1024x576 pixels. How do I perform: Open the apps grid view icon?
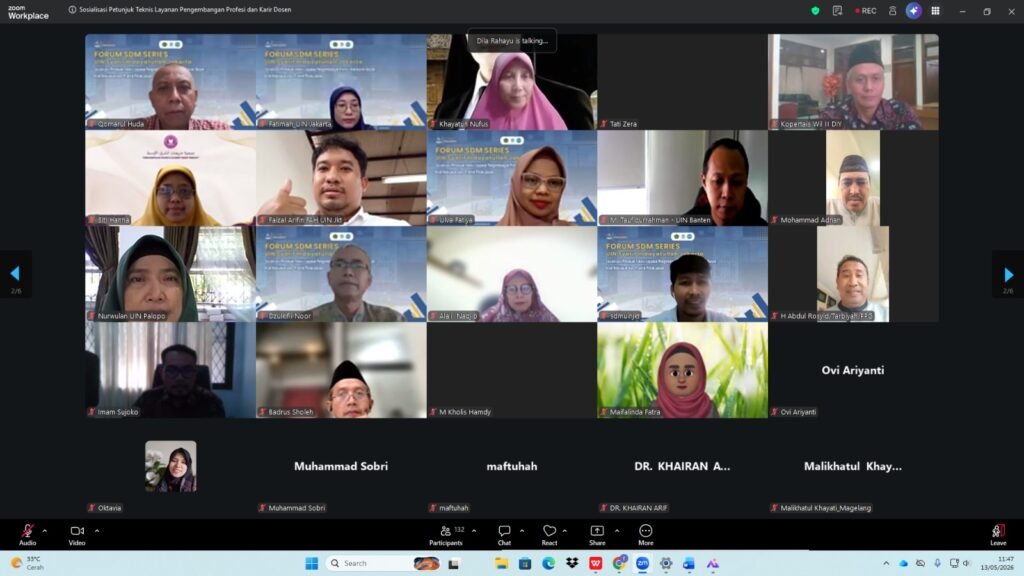click(x=935, y=11)
